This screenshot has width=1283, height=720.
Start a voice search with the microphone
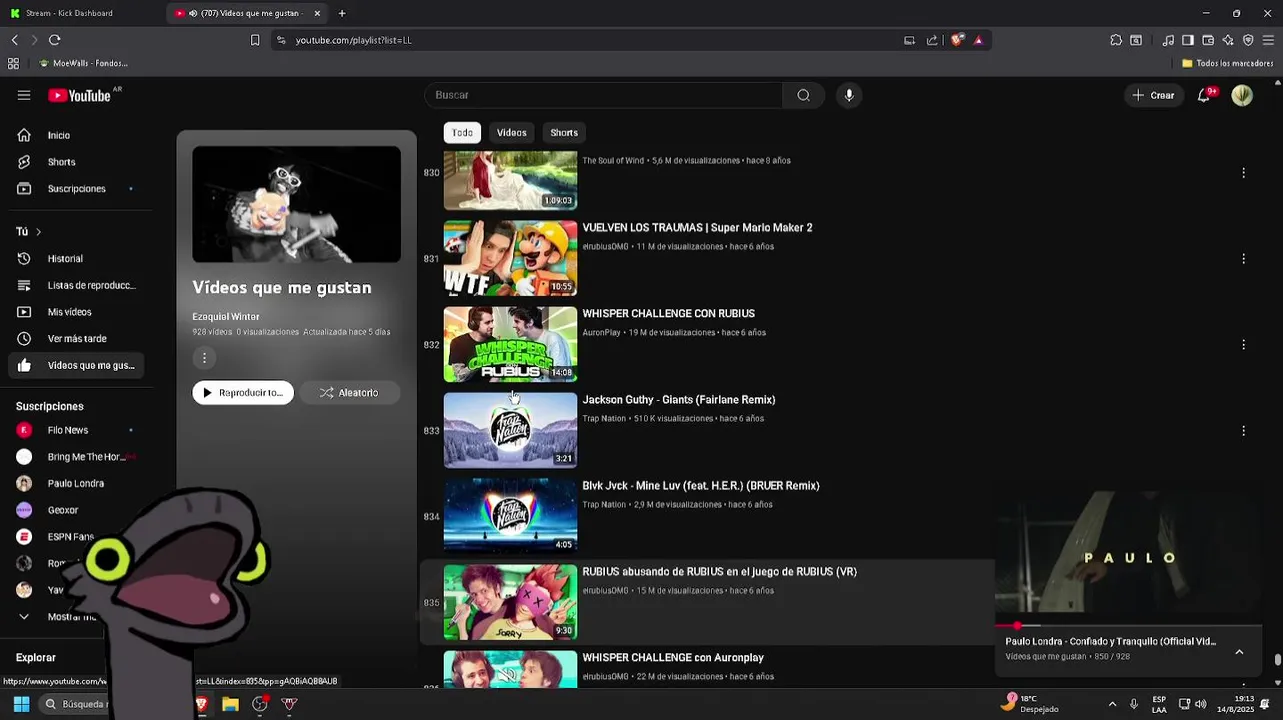(849, 95)
